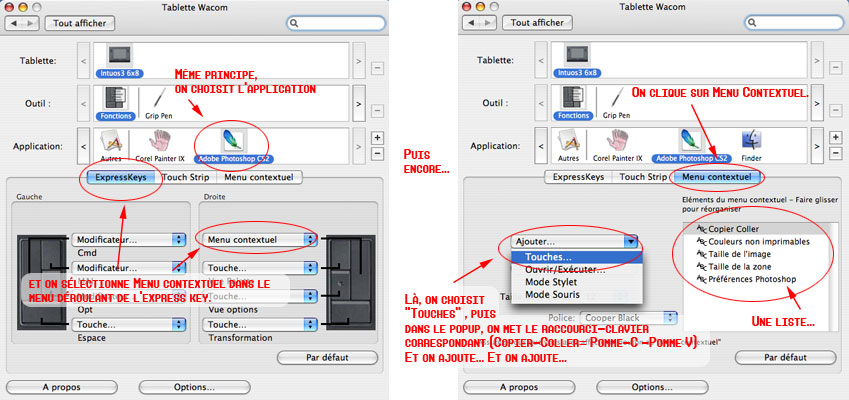849x400 pixels.
Task: Switch to Menu contextuel tab in right window
Action: [x=717, y=177]
